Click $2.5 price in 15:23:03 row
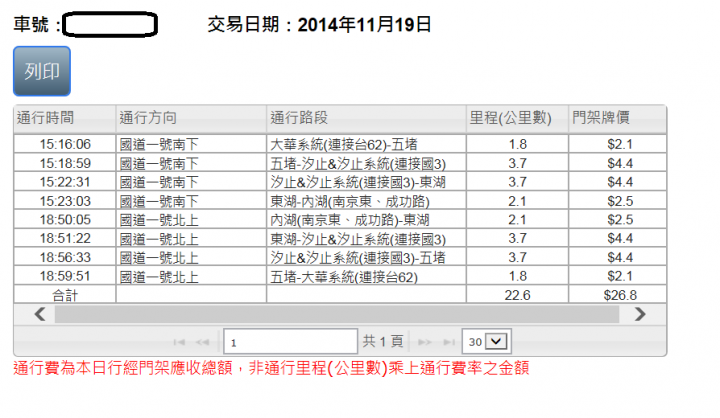Screen dimensions: 720x418 click(x=618, y=201)
